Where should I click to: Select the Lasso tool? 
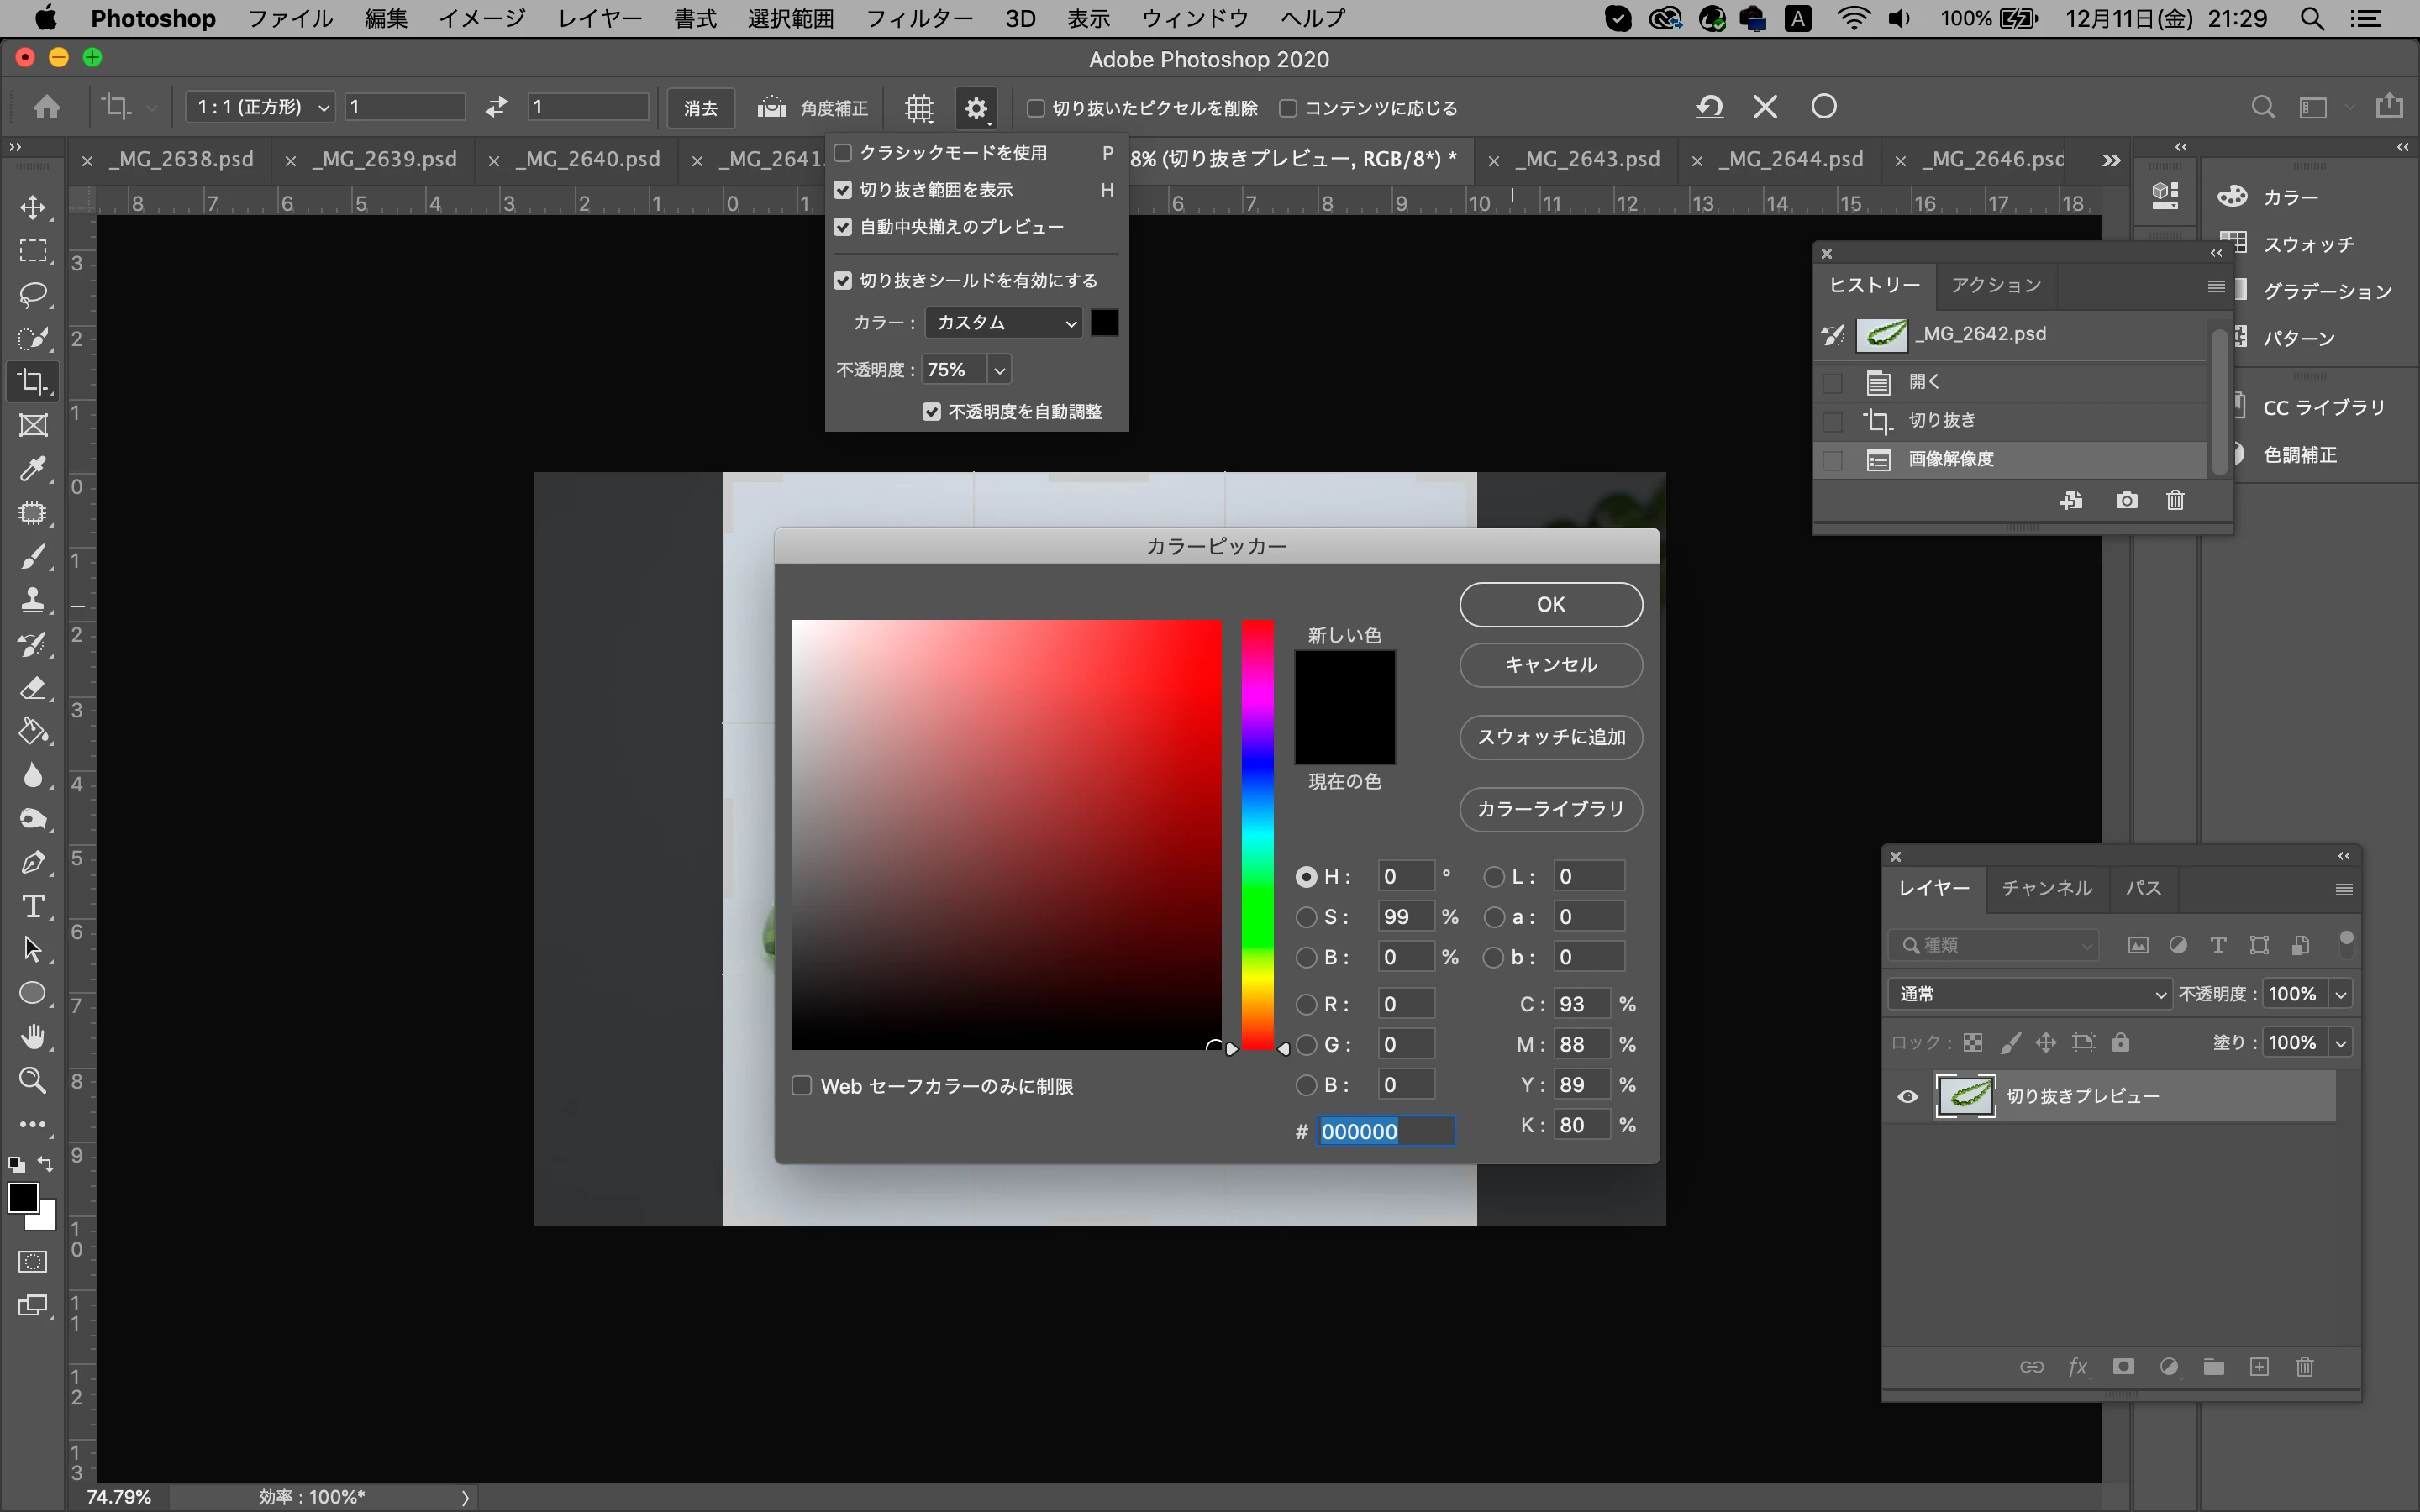click(33, 294)
